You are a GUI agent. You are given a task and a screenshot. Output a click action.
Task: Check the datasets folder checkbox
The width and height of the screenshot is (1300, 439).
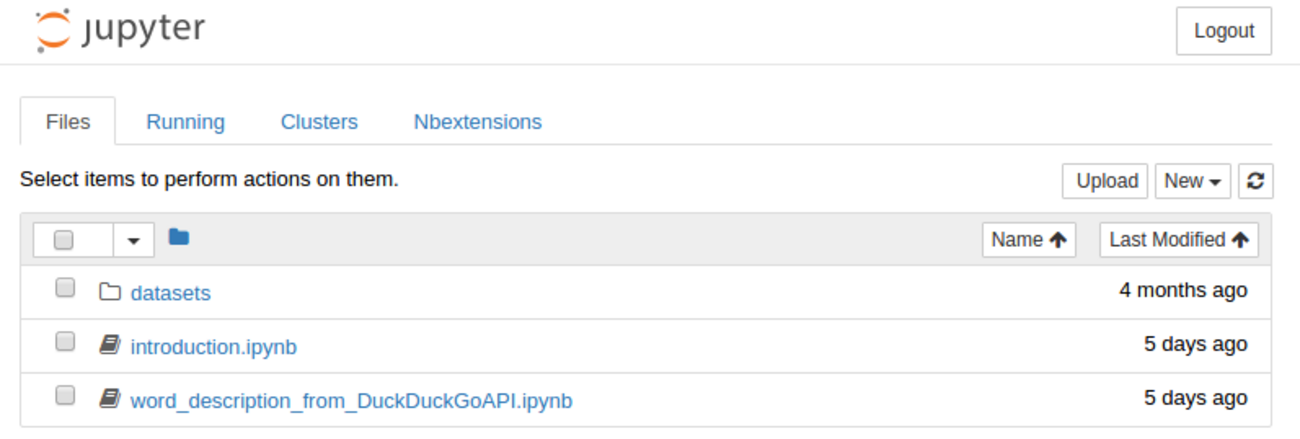[65, 289]
